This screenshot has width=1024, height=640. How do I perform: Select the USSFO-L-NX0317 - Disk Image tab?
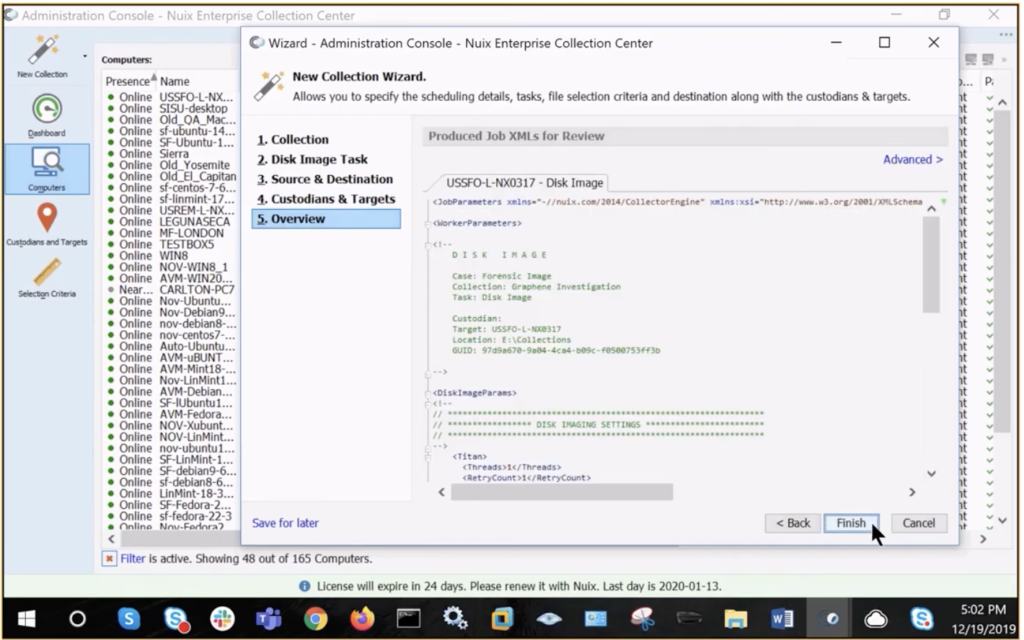(x=524, y=183)
